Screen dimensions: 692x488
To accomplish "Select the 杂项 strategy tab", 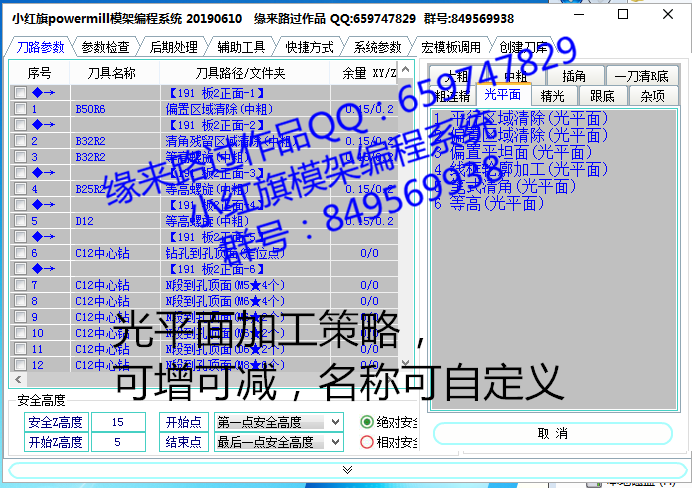I will pyautogui.click(x=652, y=96).
